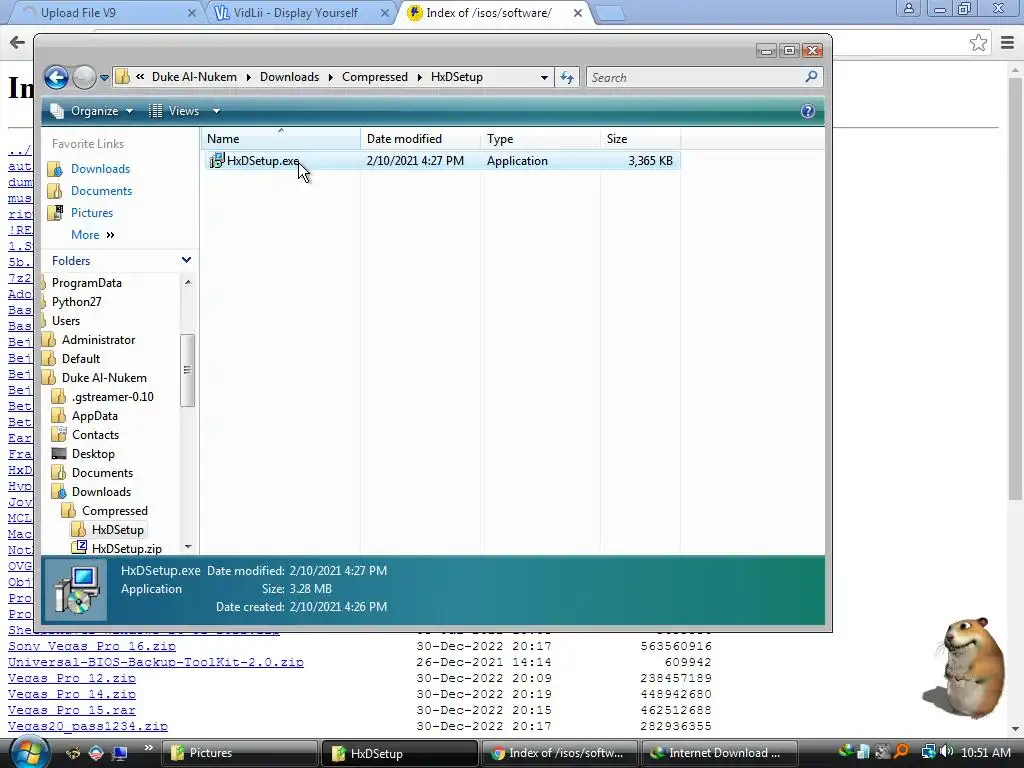Expand the arrow after Compressed breadcrumb
1024x768 pixels.
[x=419, y=78]
